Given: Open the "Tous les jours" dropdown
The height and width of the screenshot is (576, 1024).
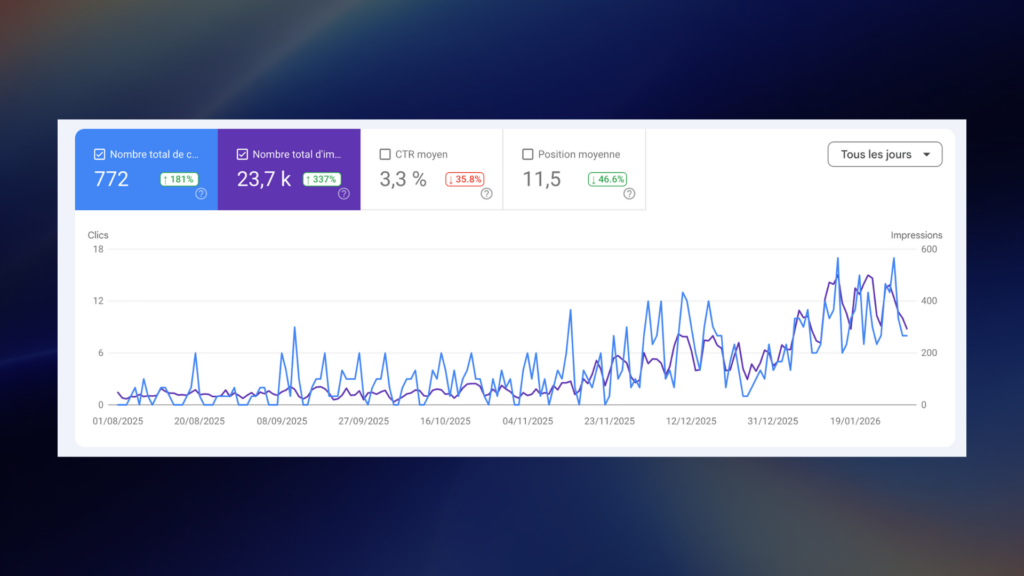Looking at the screenshot, I should pos(884,154).
